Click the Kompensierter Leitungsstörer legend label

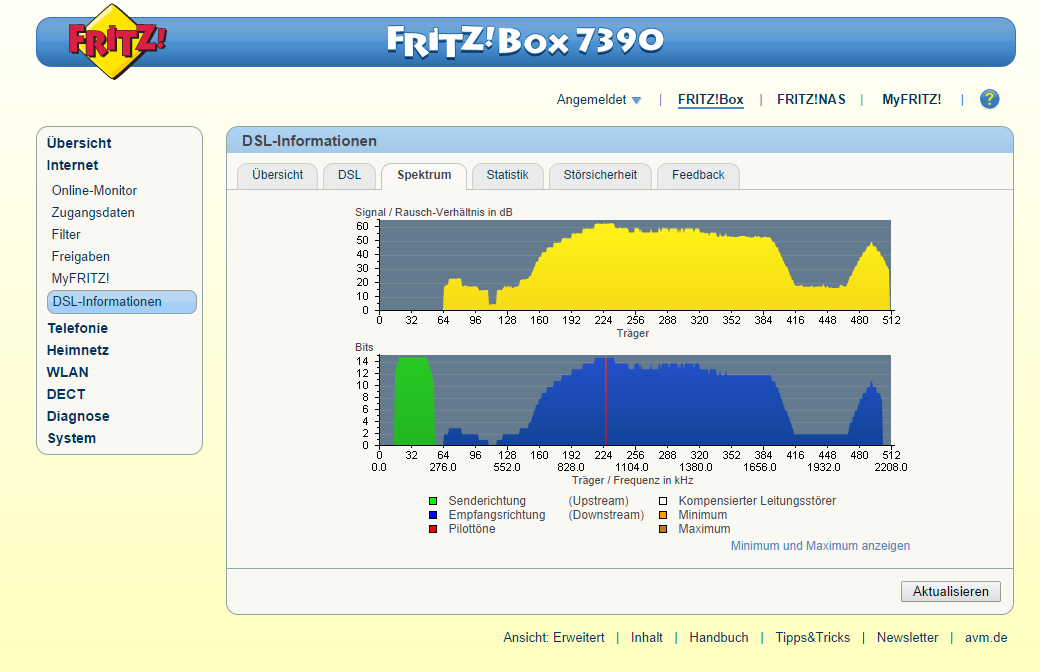click(x=757, y=501)
